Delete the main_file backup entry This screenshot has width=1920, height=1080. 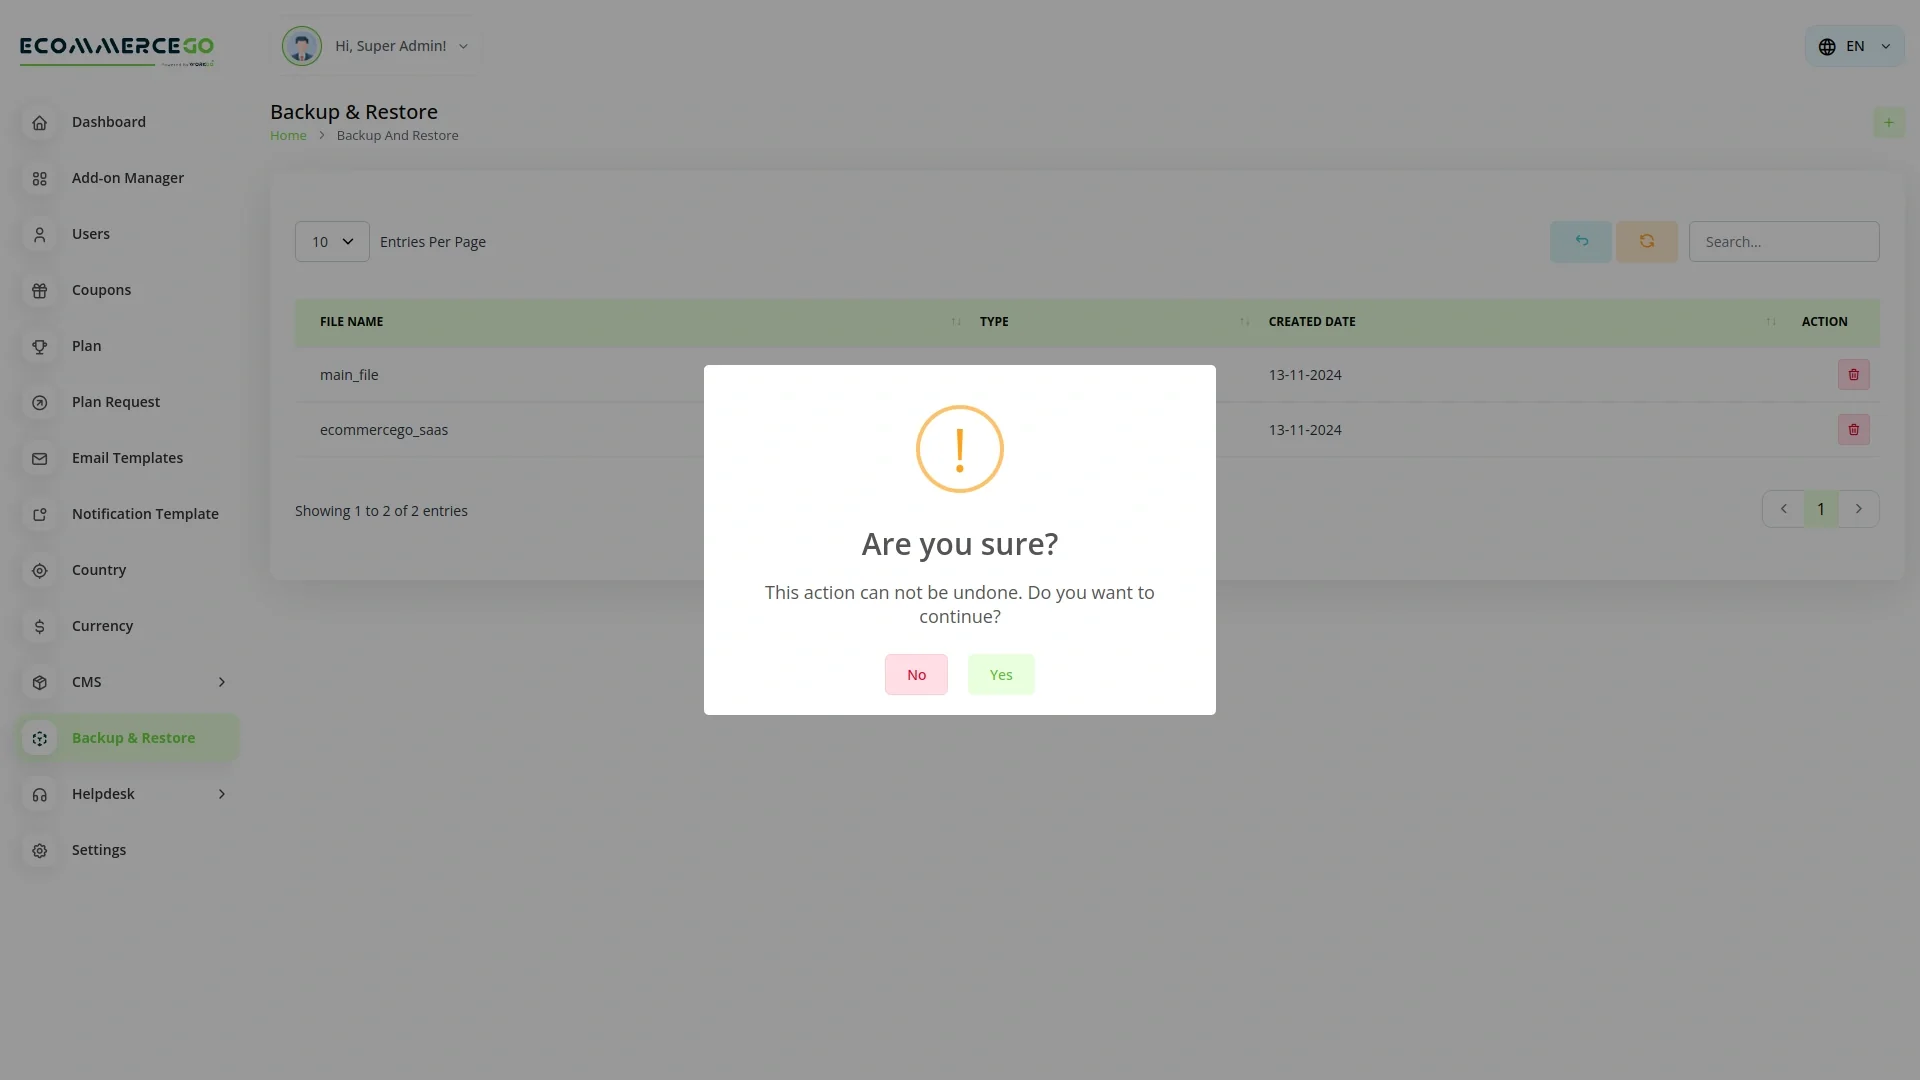(1853, 375)
